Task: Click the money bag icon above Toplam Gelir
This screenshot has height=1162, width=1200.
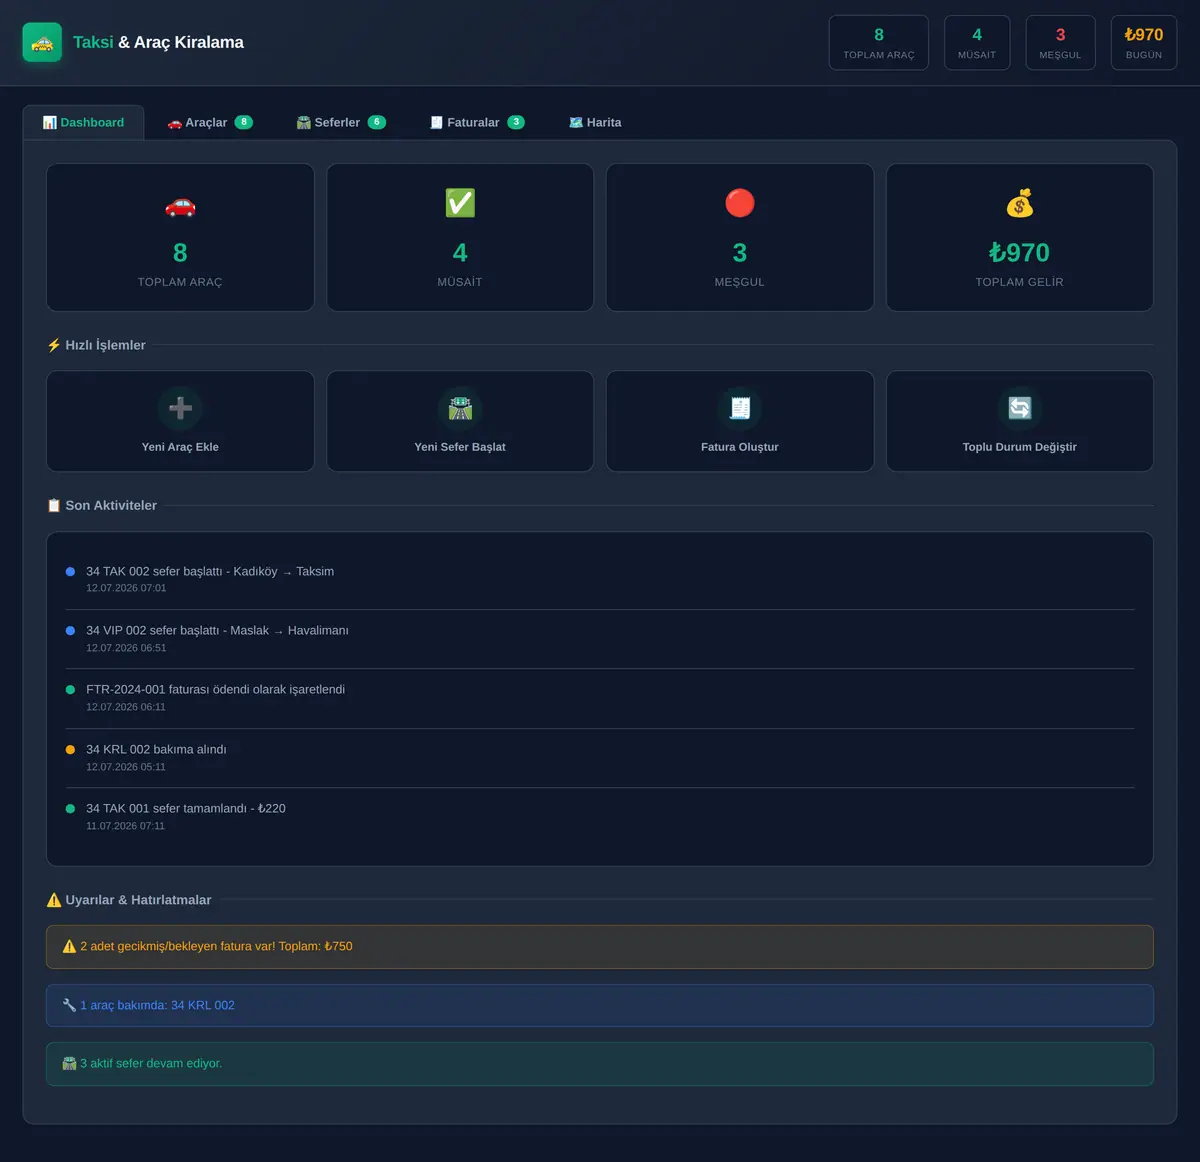Action: [x=1020, y=204]
